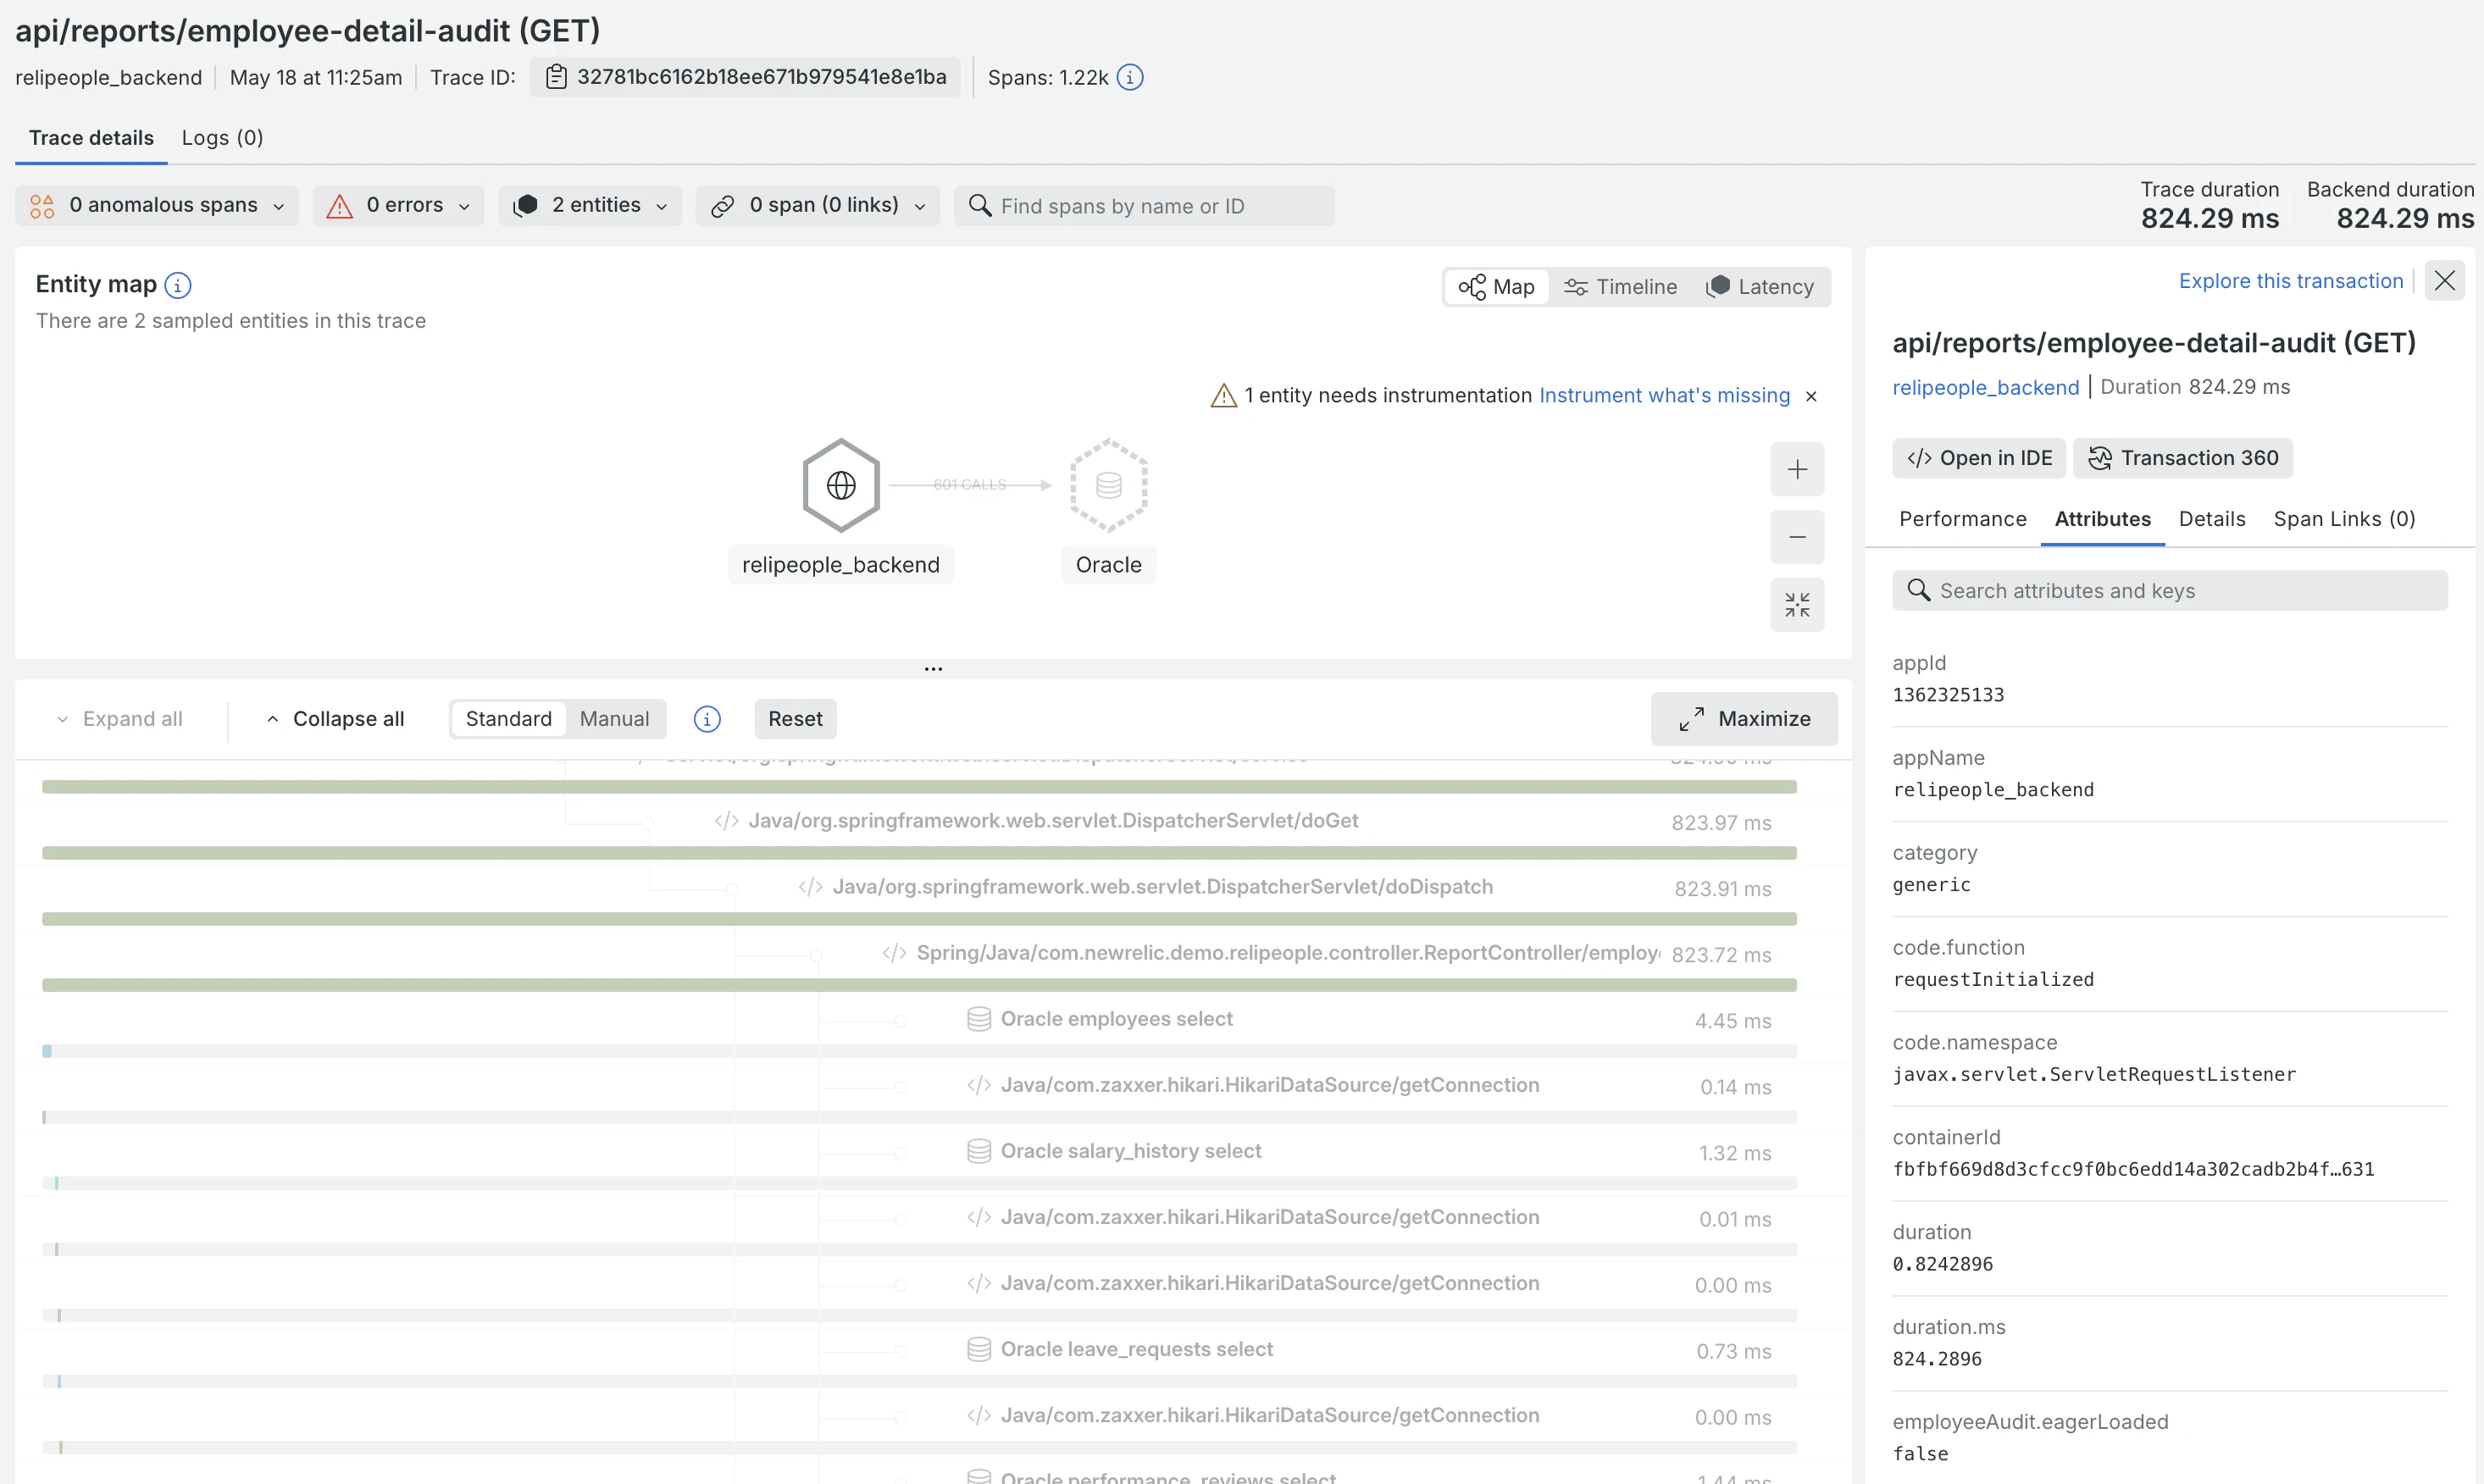Viewport: 2484px width, 1484px height.
Task: Select the Latency view toggle
Action: (1760, 287)
